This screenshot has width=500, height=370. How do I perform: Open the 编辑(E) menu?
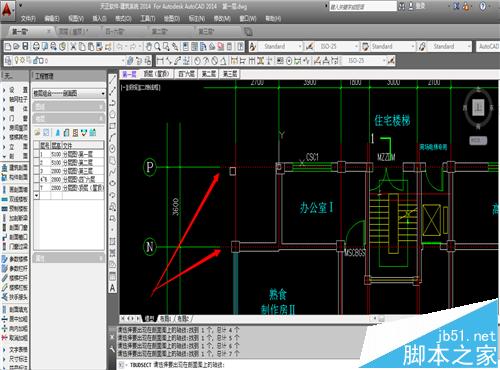click(52, 19)
